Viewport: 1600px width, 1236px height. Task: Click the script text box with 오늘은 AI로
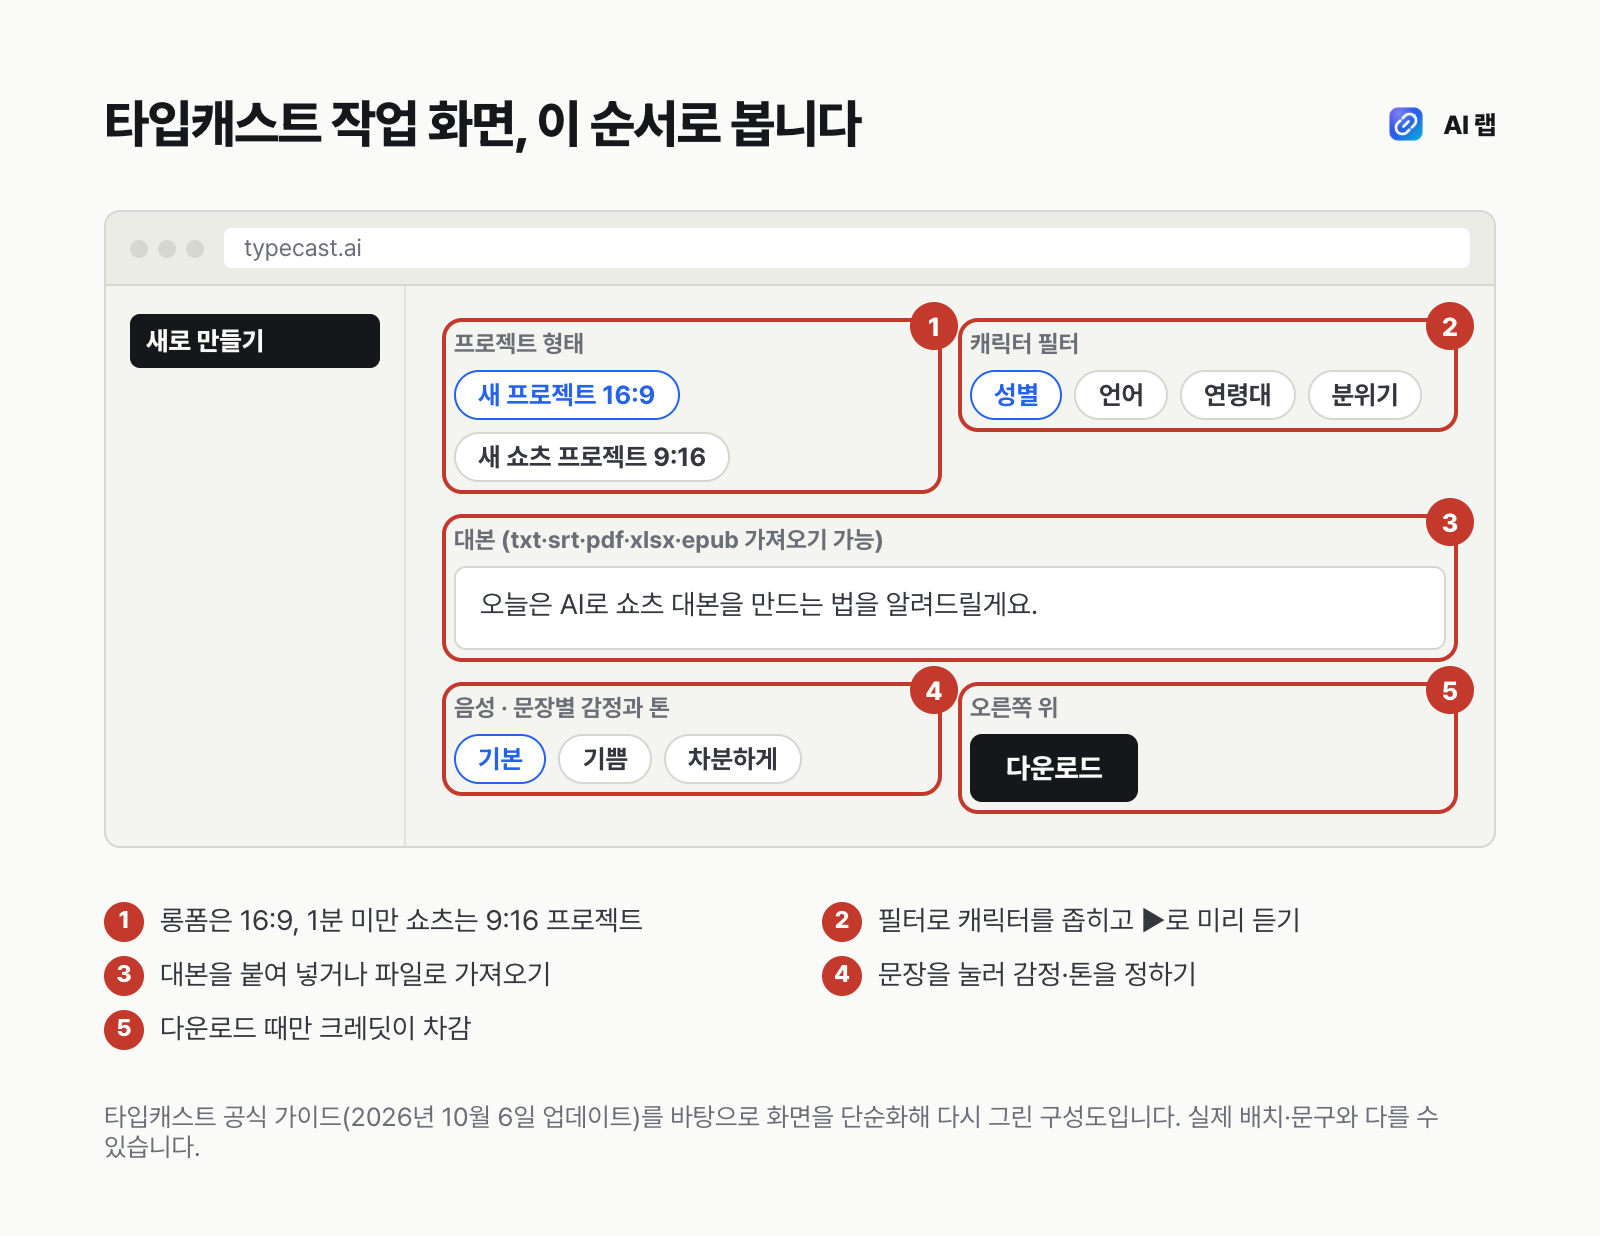(950, 608)
